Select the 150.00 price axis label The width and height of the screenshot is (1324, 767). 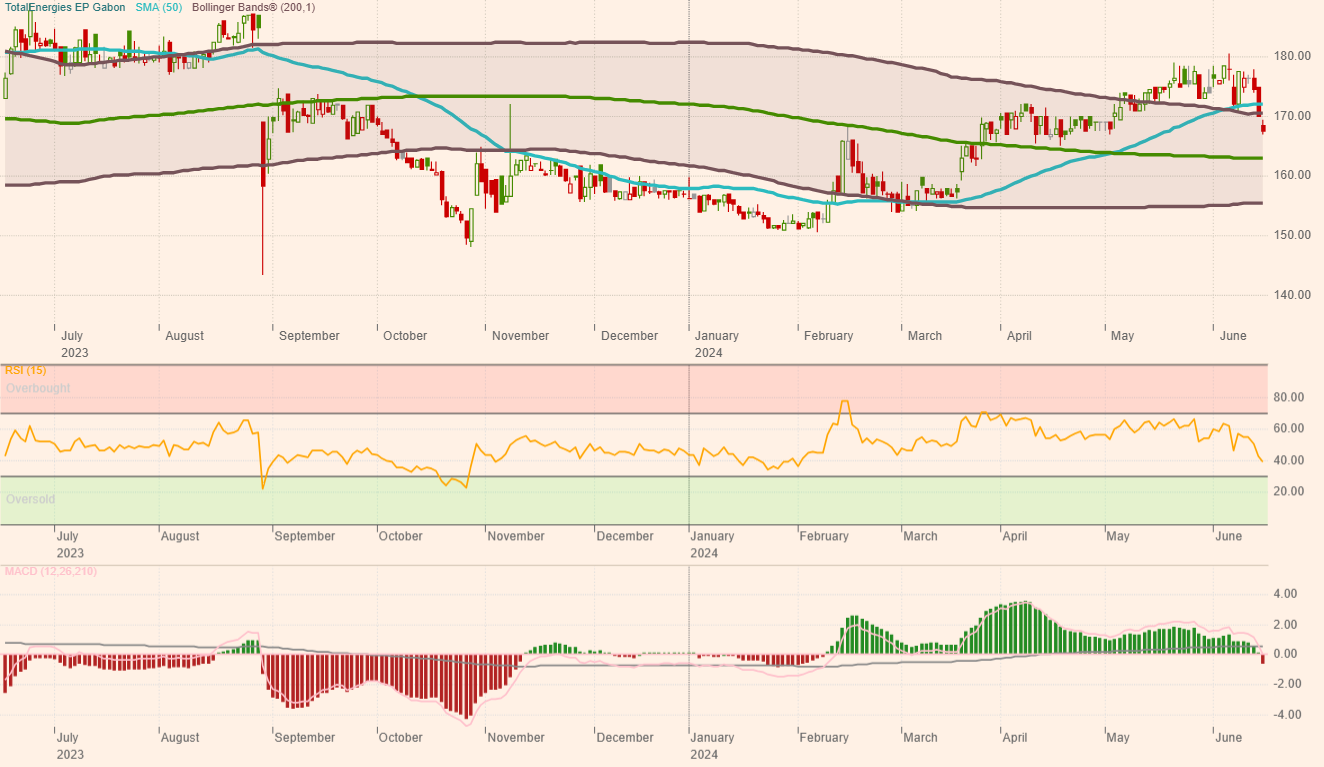1294,235
